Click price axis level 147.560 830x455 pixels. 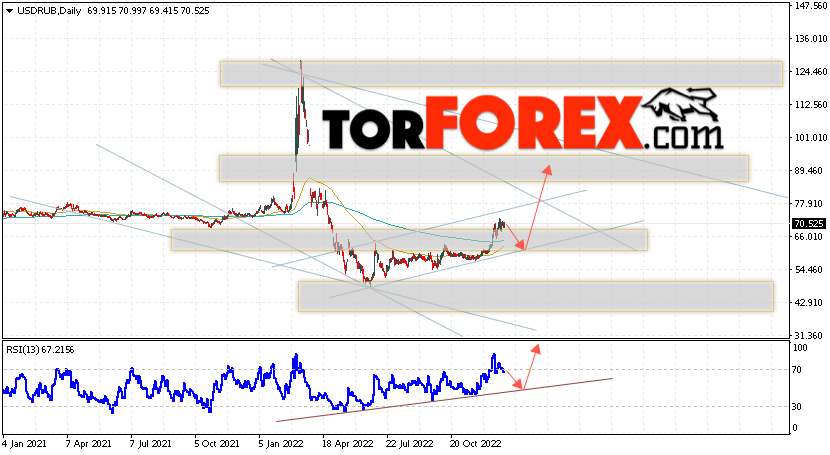pos(810,5)
